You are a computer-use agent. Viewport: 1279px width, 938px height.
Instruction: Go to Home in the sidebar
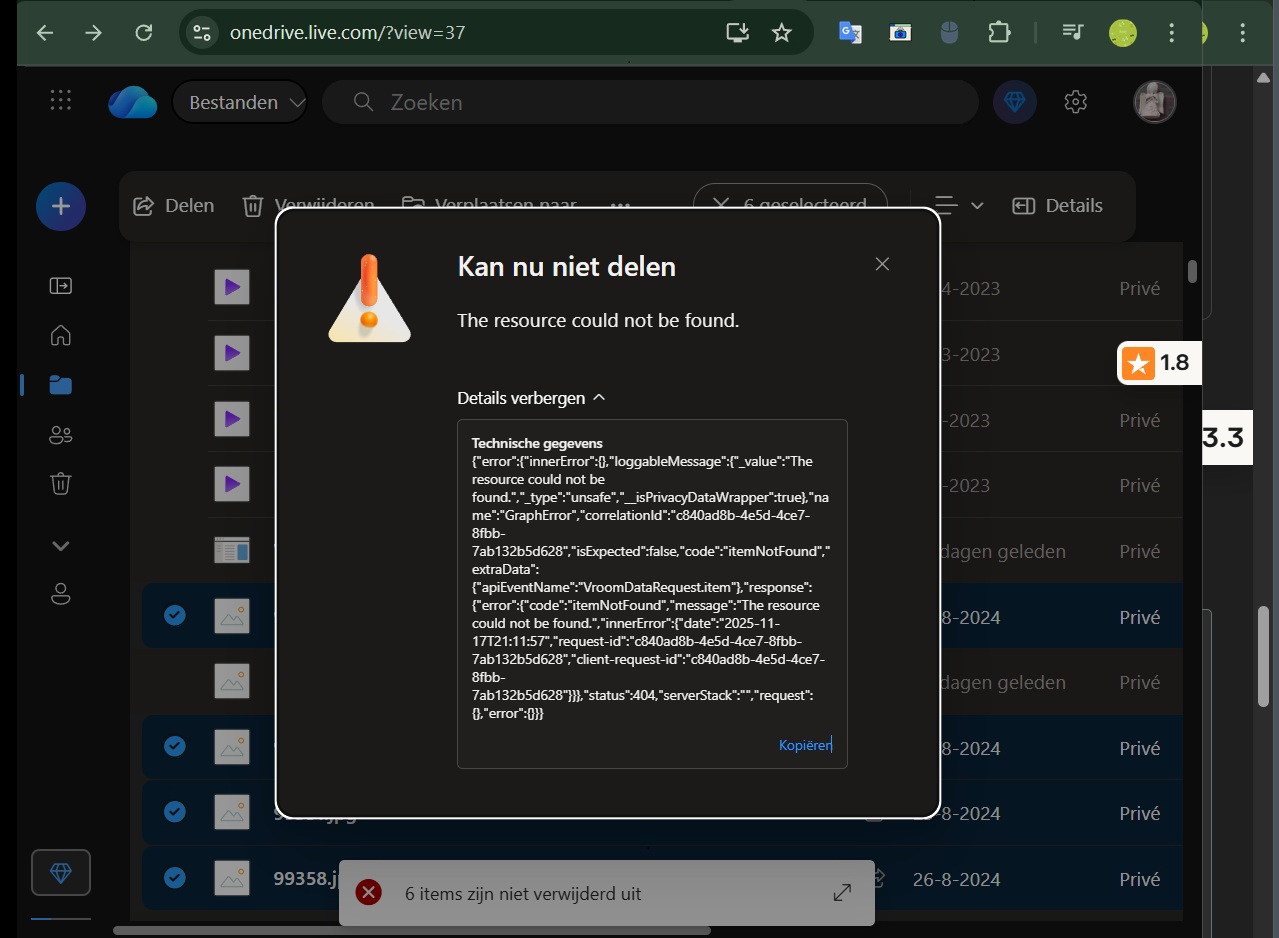61,335
